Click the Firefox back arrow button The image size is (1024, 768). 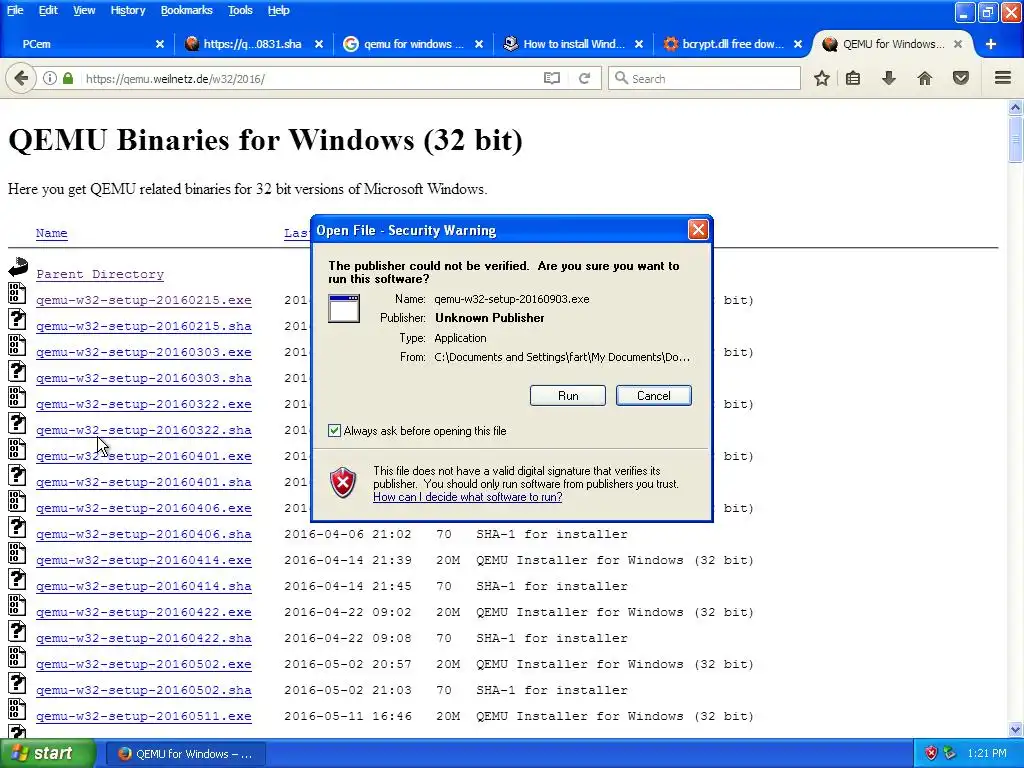(x=21, y=78)
